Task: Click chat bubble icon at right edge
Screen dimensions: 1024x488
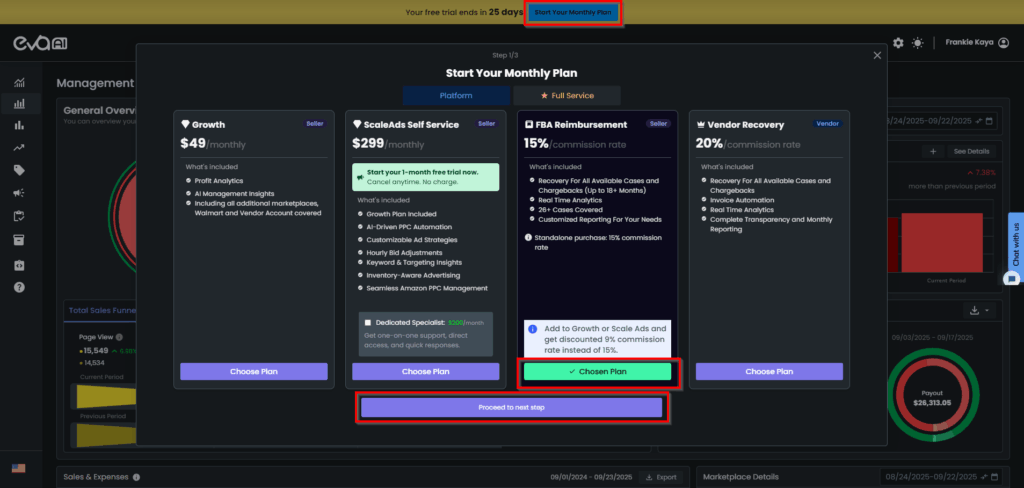Action: point(1012,279)
